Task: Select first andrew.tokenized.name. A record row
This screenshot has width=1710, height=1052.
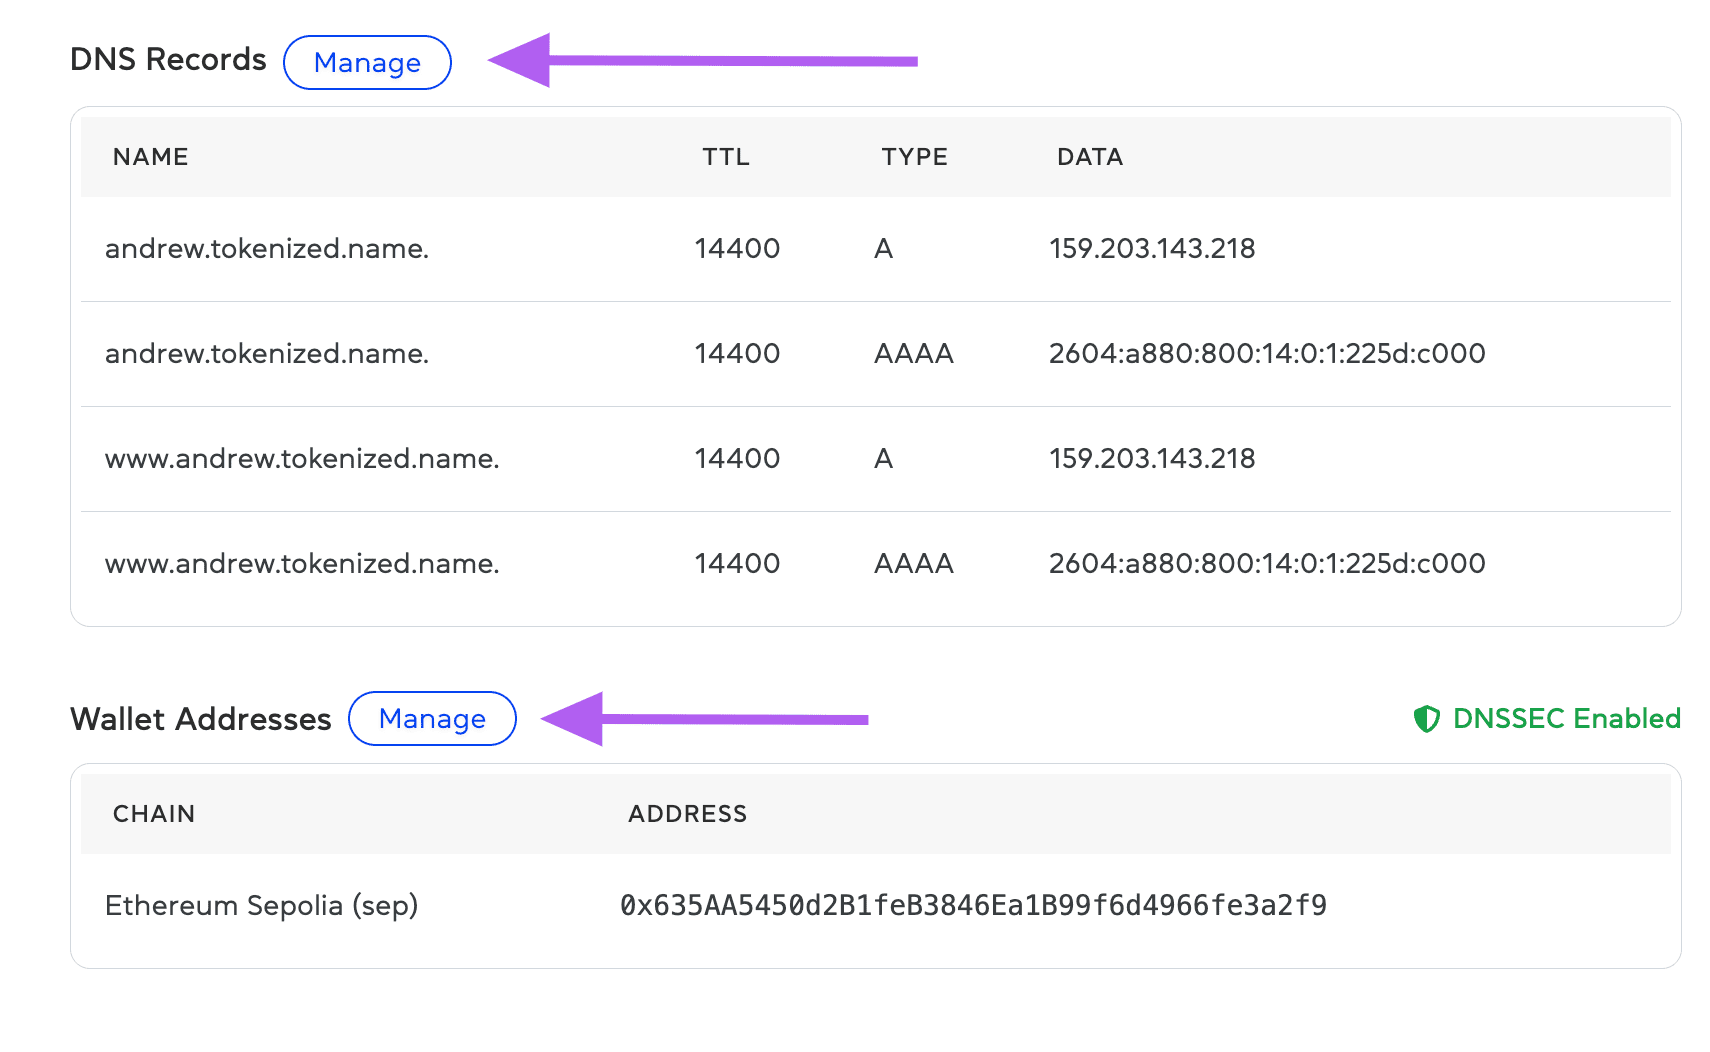Action: tap(267, 249)
